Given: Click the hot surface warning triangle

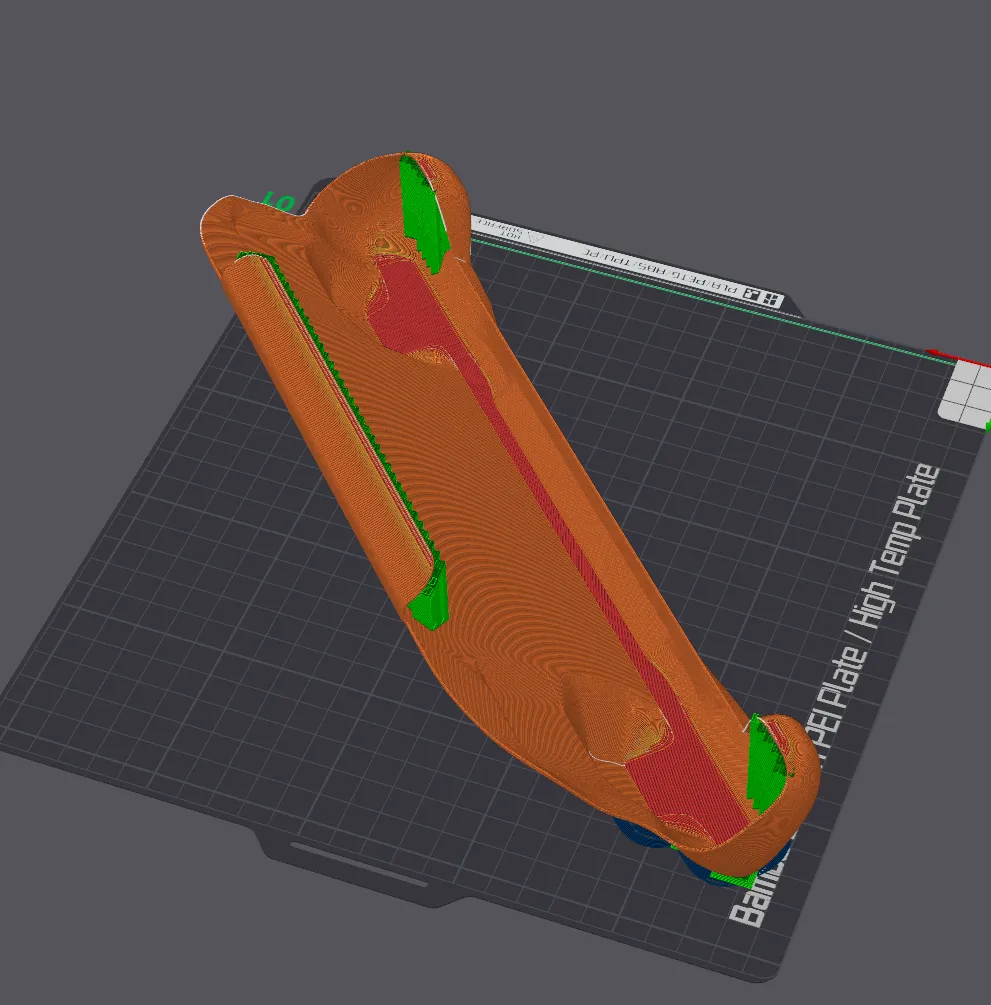Looking at the screenshot, I should (534, 237).
